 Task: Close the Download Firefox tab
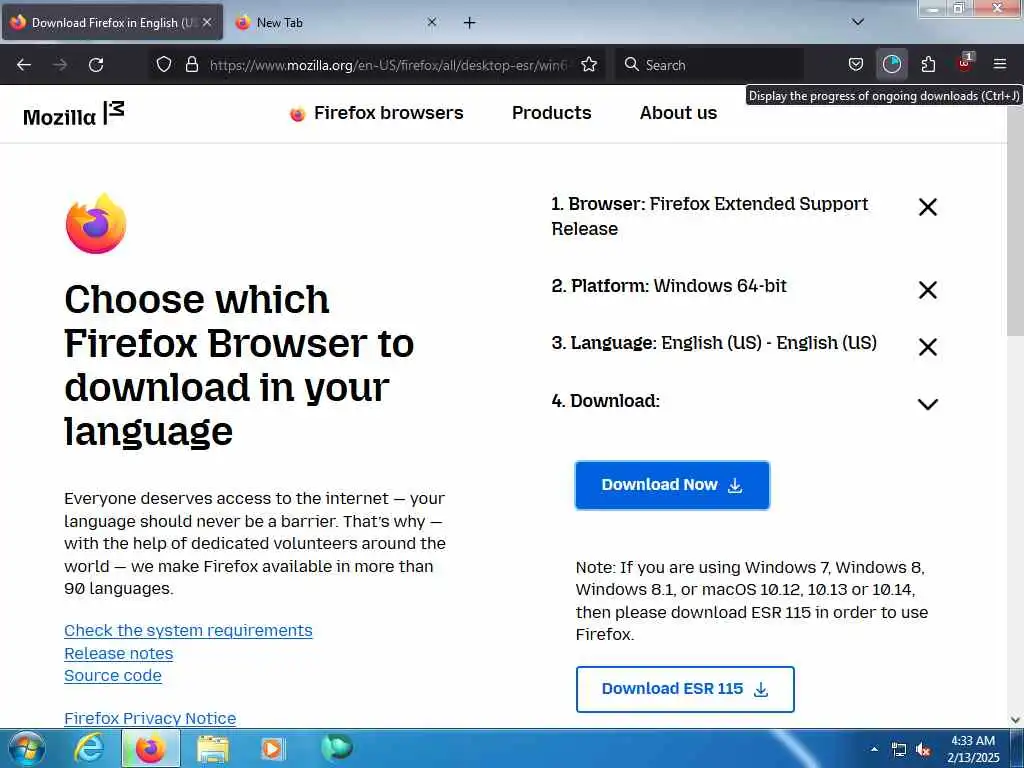coord(206,22)
